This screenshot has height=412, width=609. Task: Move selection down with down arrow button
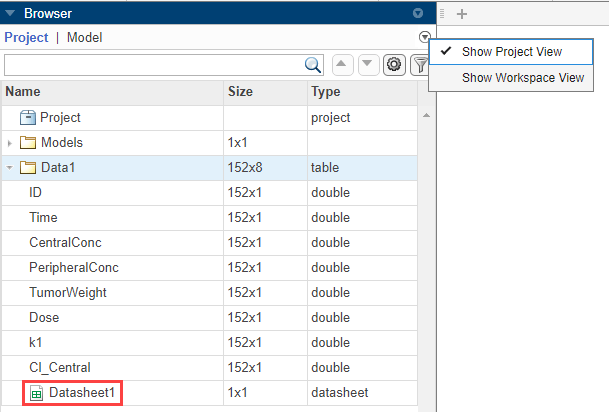[368, 64]
